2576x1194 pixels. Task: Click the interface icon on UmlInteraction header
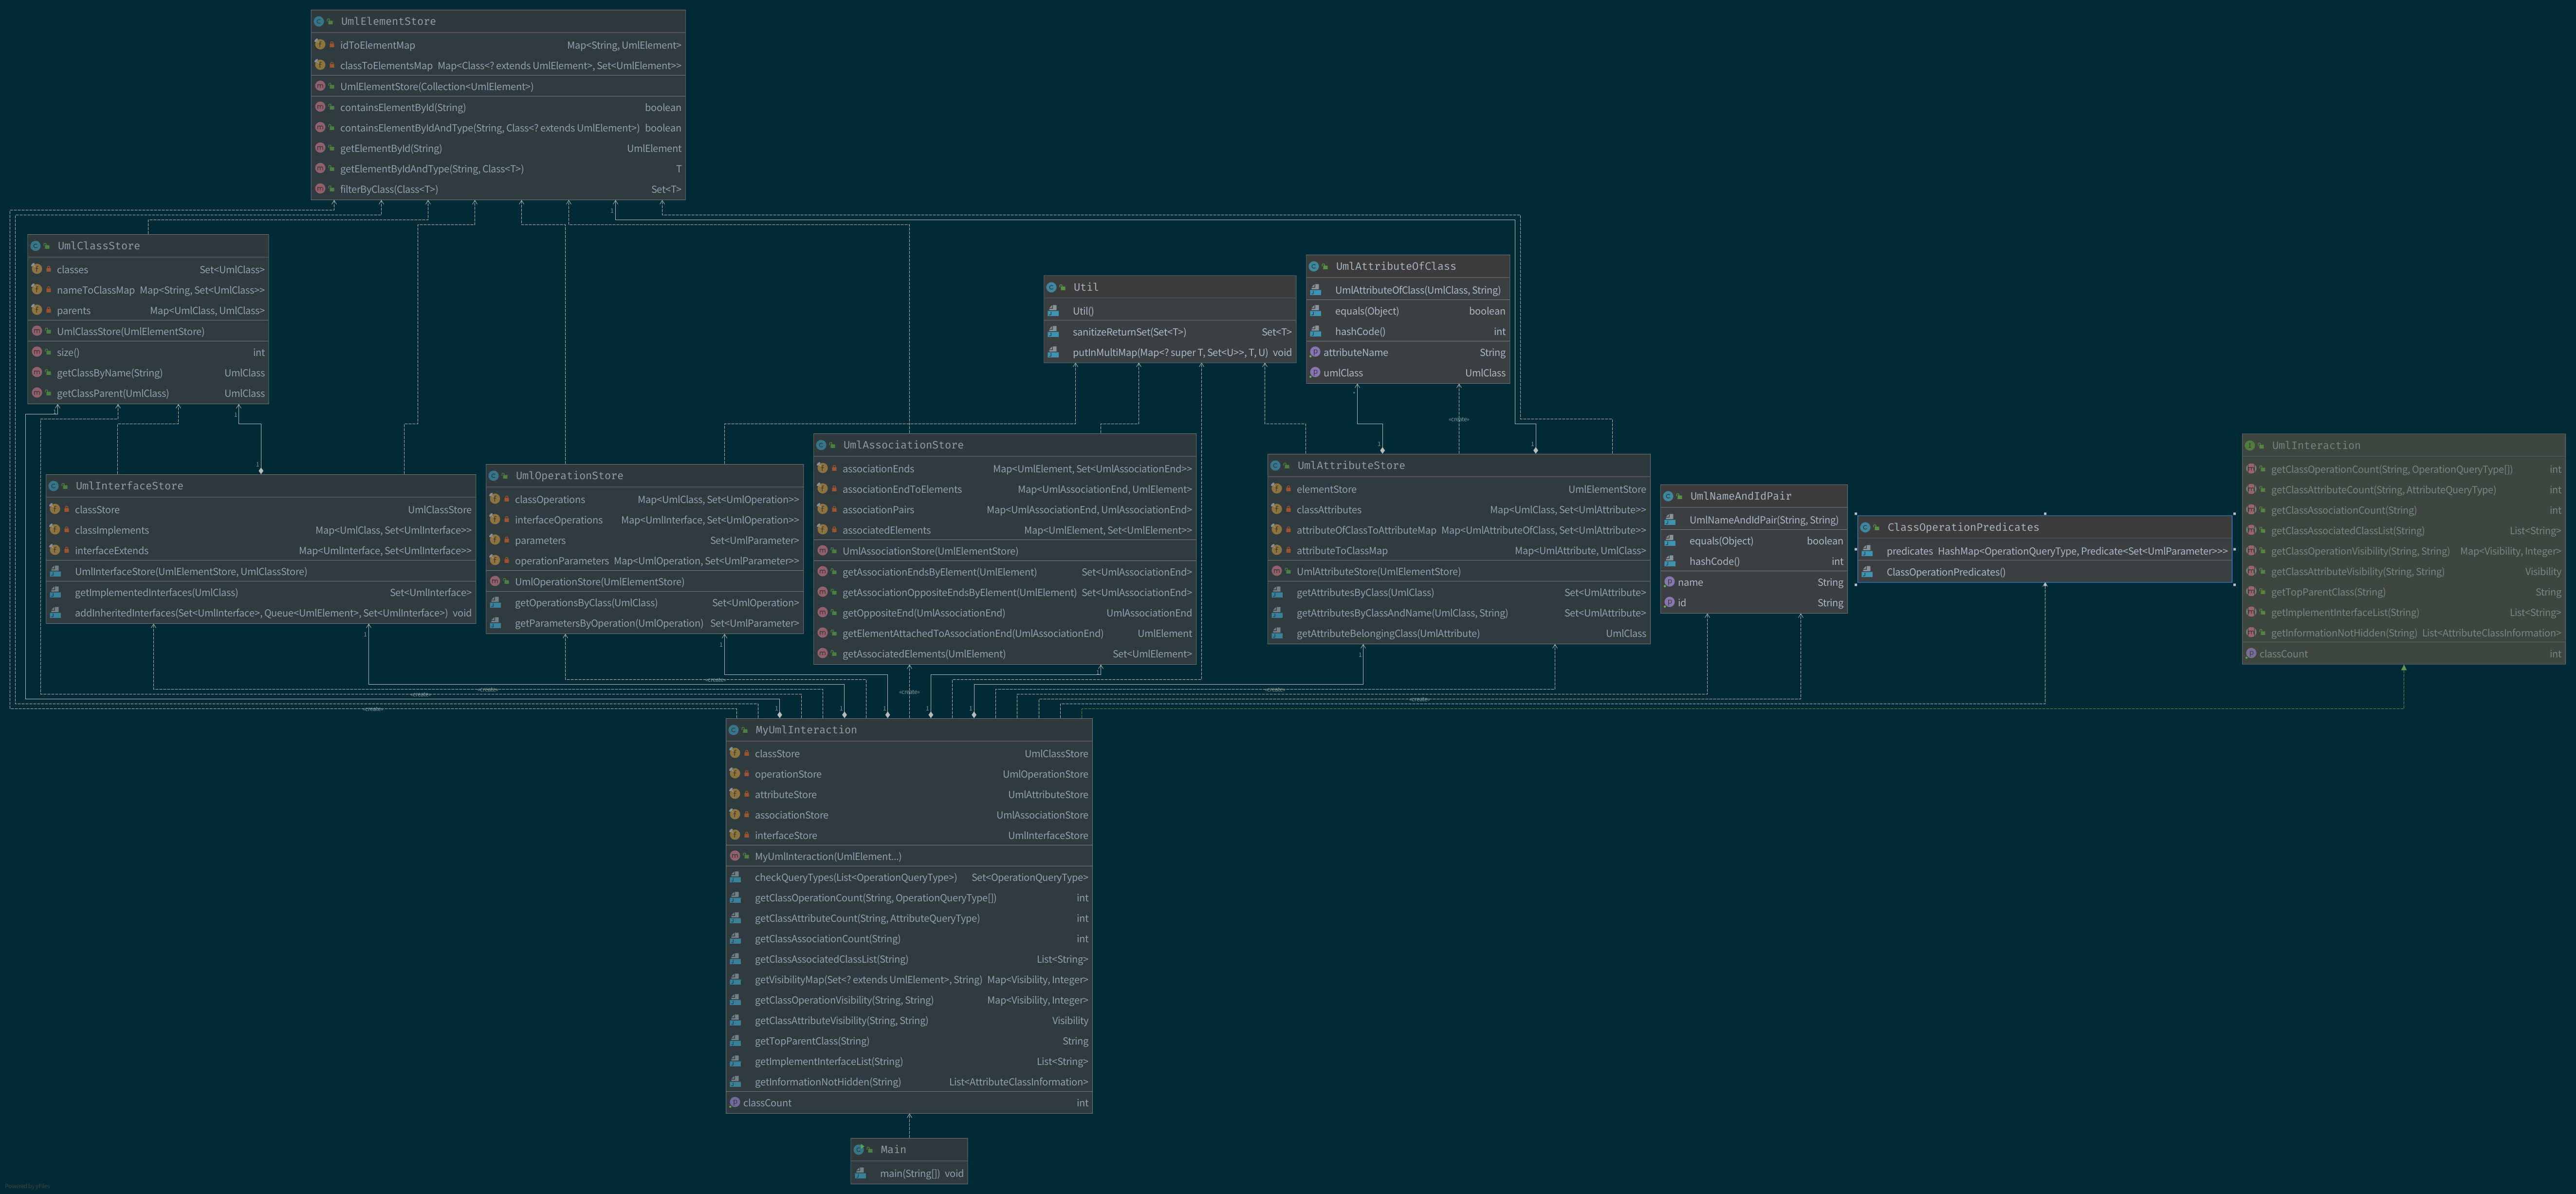(x=2250, y=446)
